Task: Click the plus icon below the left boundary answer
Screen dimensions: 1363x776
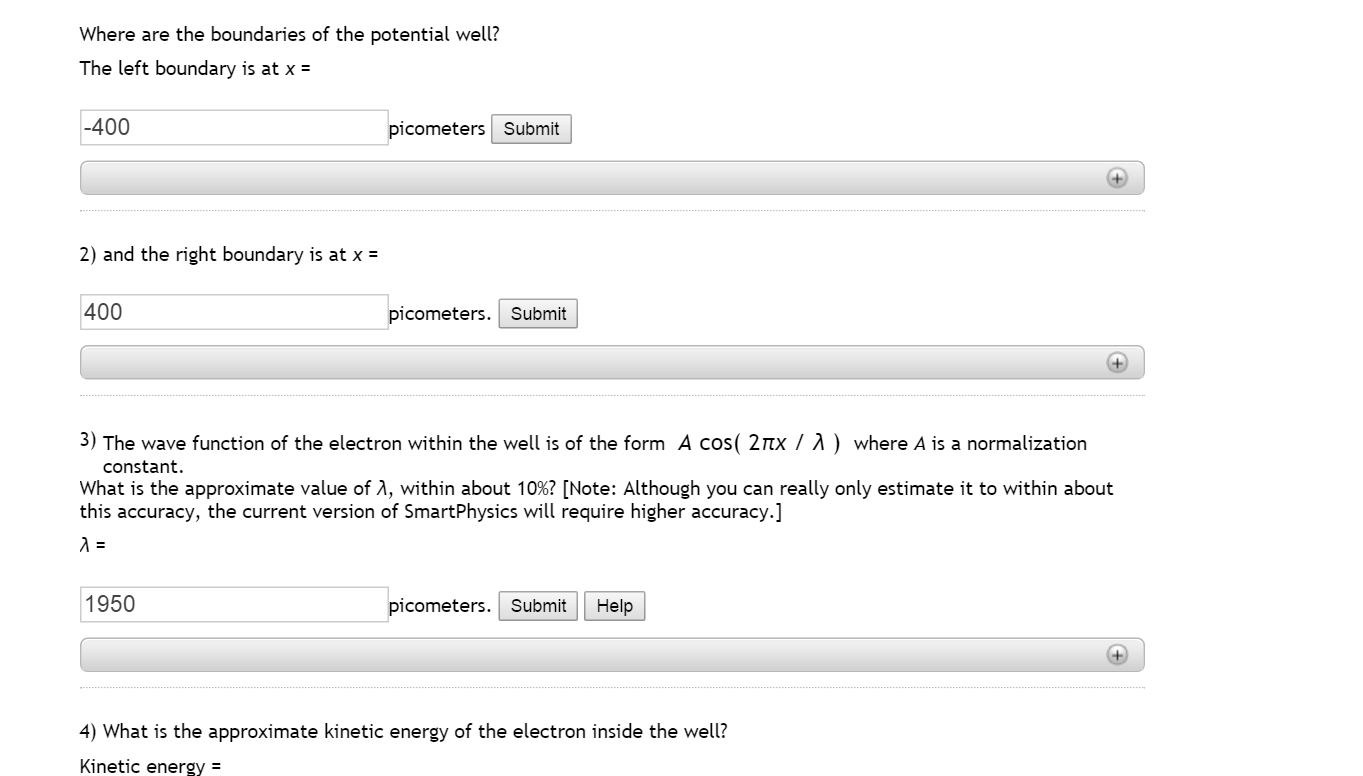Action: (x=1117, y=178)
